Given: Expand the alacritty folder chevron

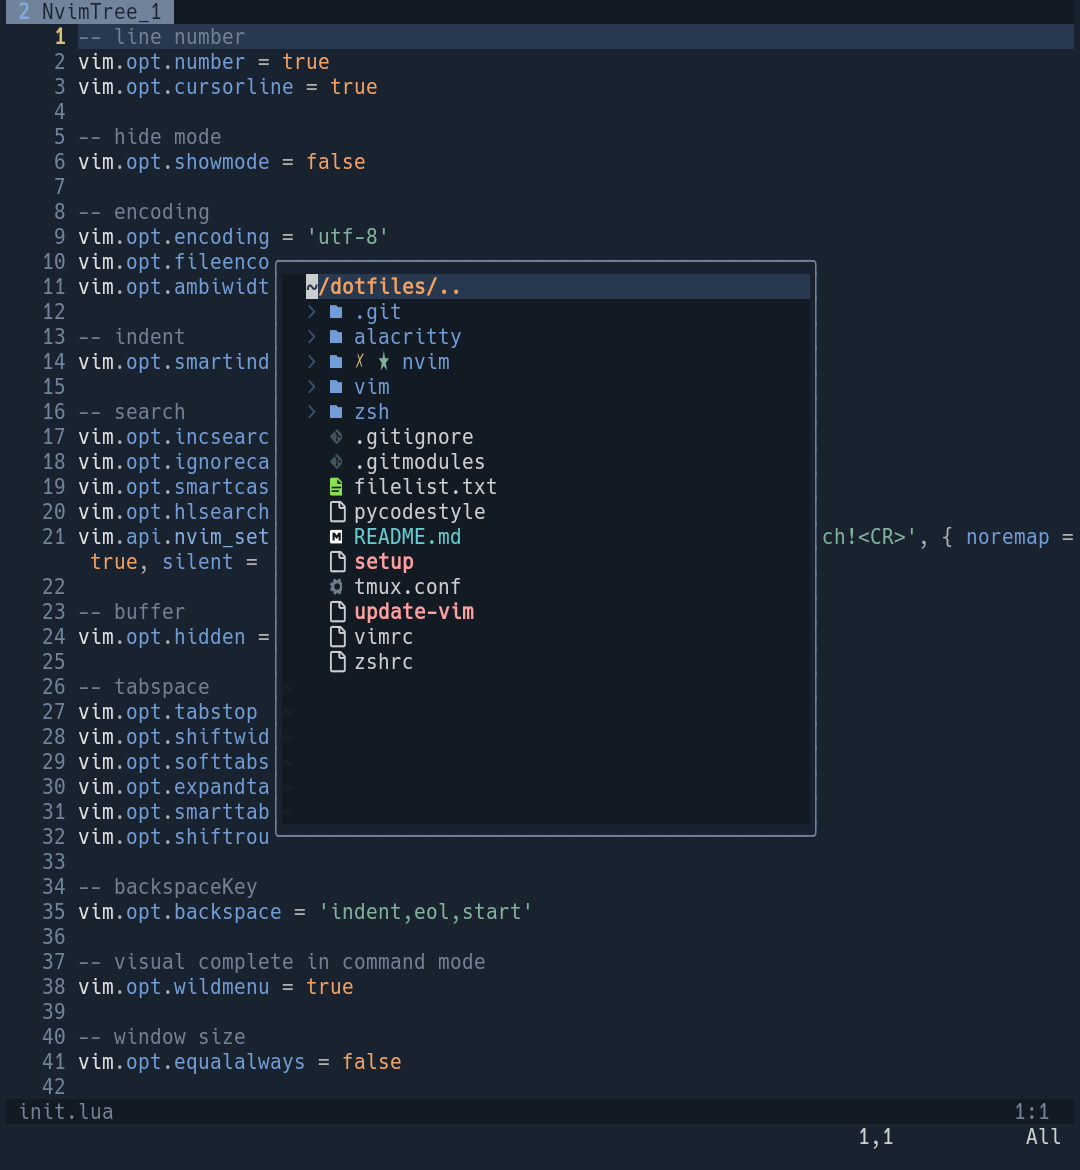Looking at the screenshot, I should (x=312, y=337).
